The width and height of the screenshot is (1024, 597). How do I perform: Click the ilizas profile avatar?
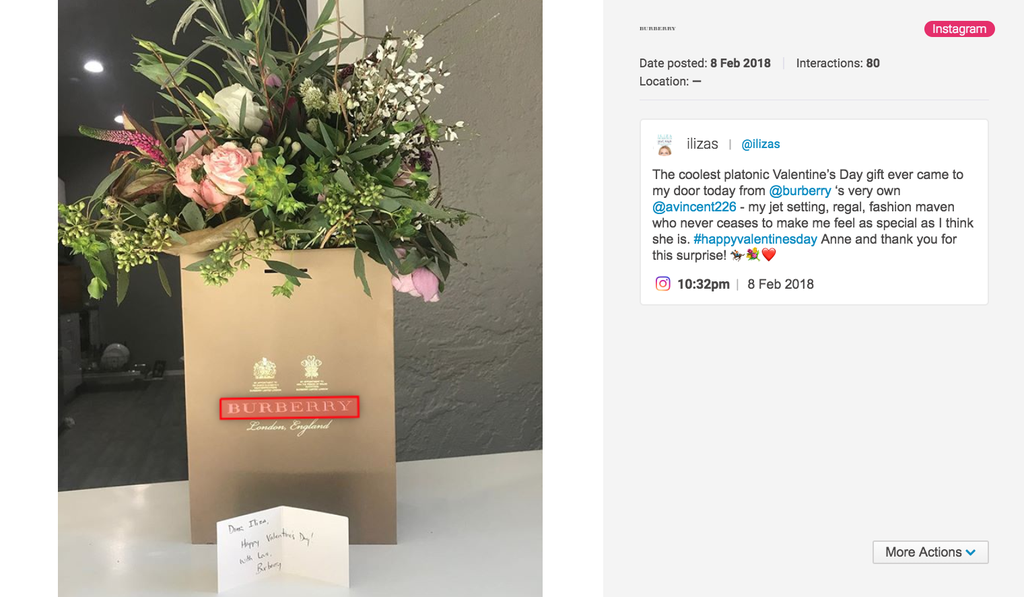tap(665, 144)
